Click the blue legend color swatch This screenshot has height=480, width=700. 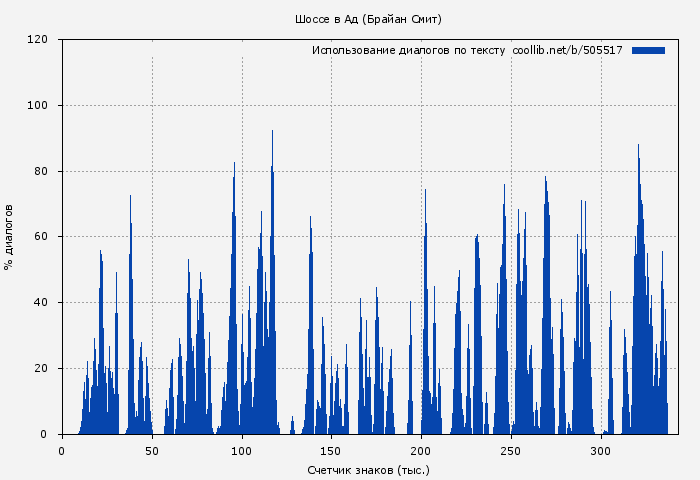coord(648,50)
